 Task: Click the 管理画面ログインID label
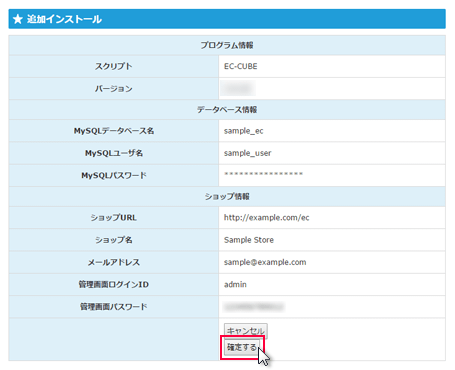[x=114, y=285]
